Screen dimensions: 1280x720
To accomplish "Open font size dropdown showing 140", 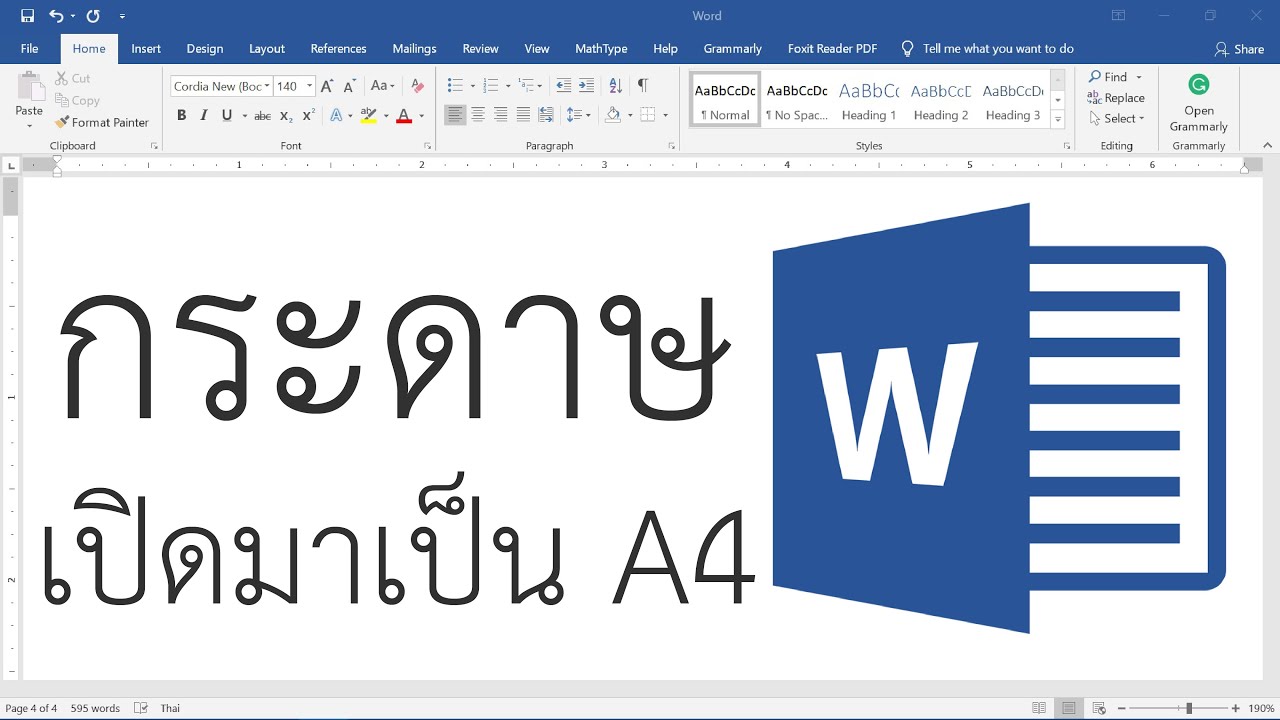I will (x=310, y=86).
